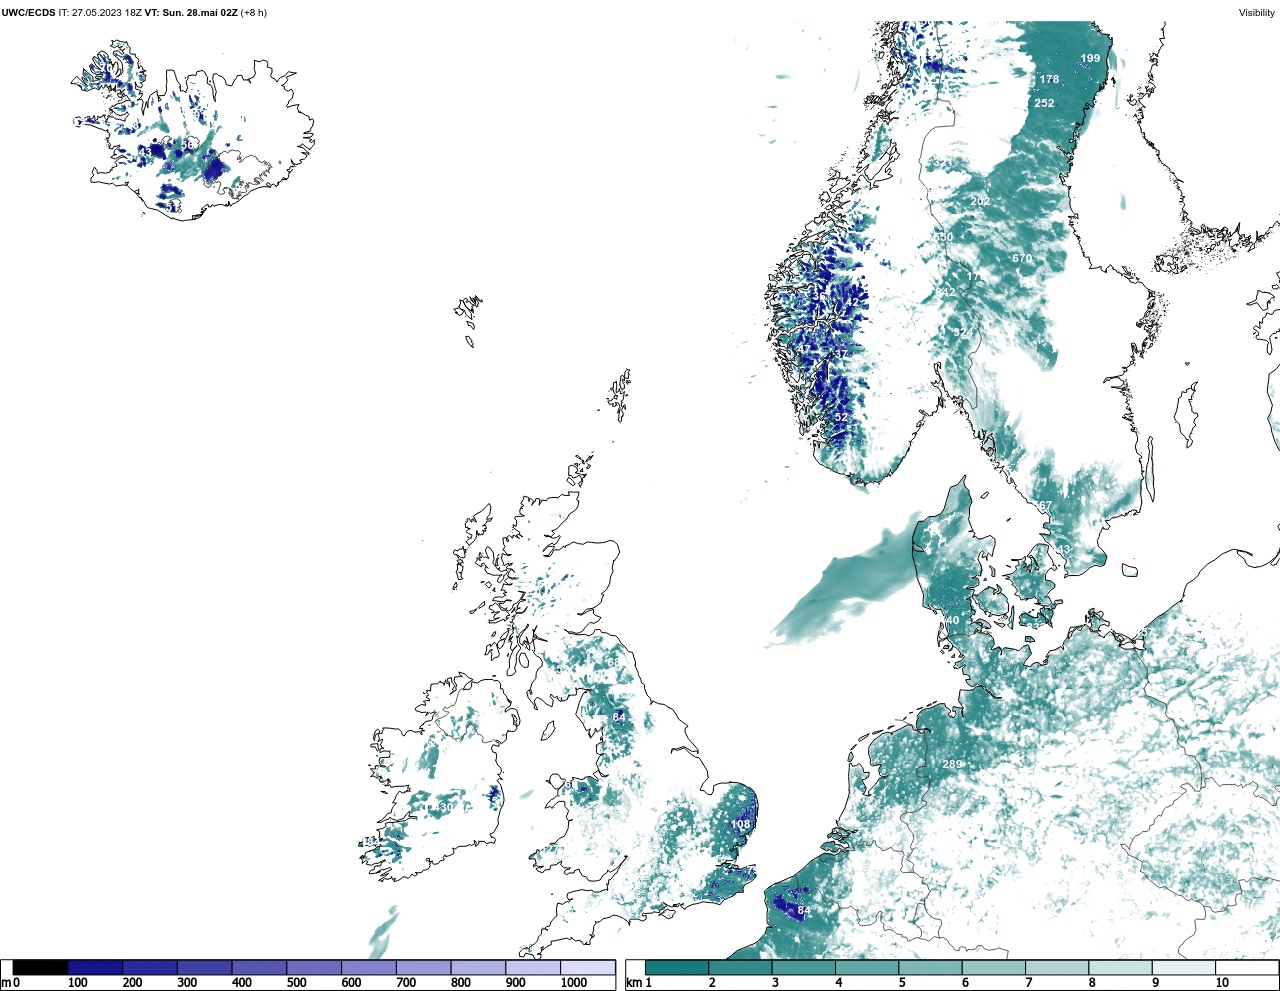Click the '5' tick label on km scale
1280x991 pixels.
click(x=902, y=983)
